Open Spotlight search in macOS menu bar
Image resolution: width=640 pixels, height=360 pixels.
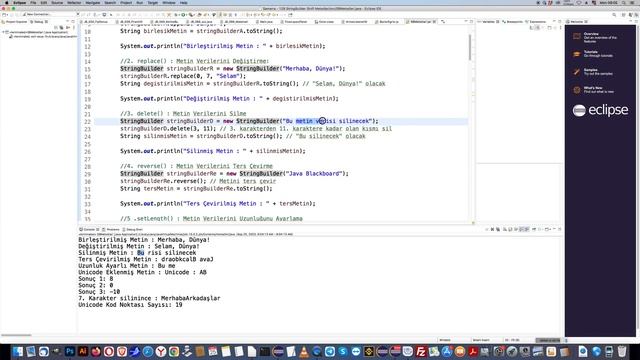click(x=624, y=3)
